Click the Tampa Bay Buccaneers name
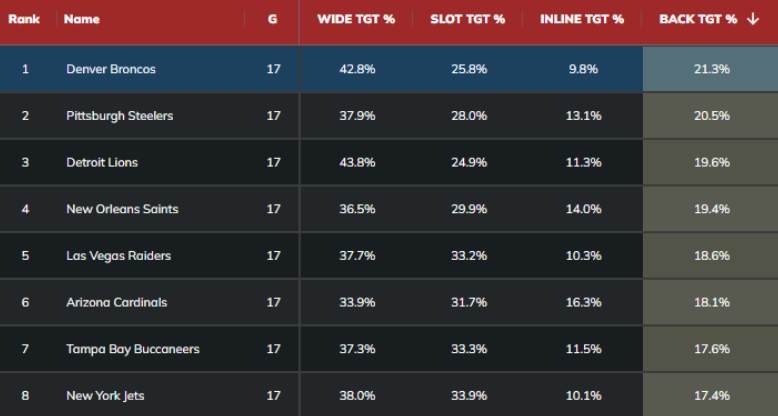Image resolution: width=778 pixels, height=416 pixels. [x=133, y=349]
